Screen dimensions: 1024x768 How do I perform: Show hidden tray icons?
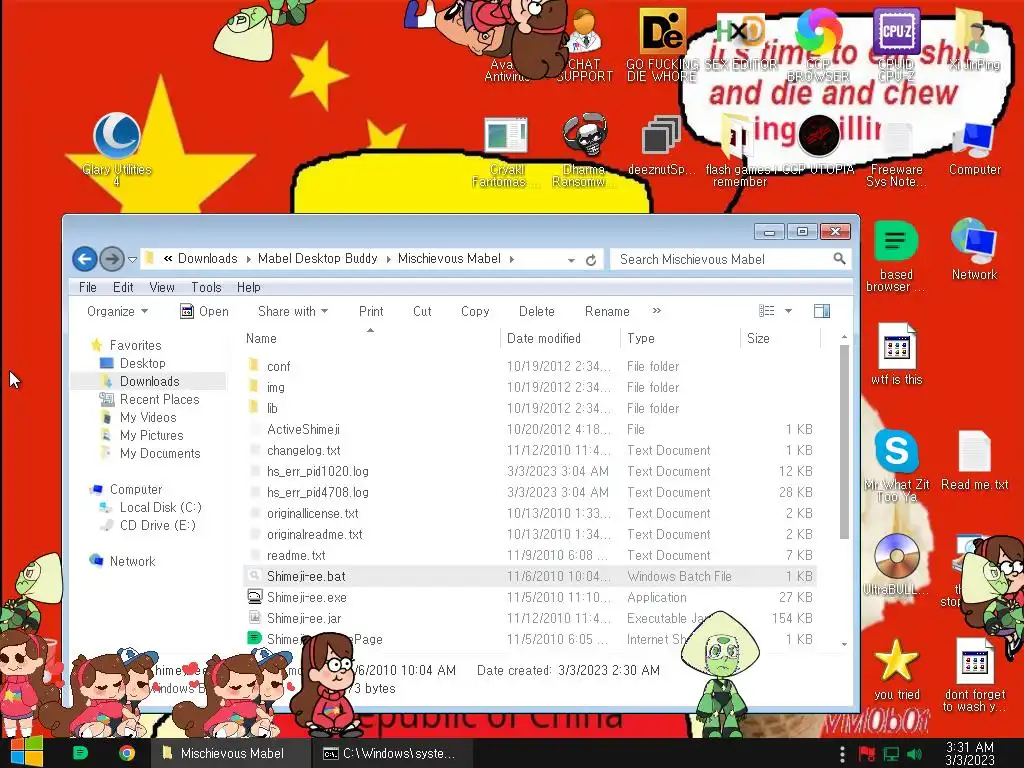842,754
